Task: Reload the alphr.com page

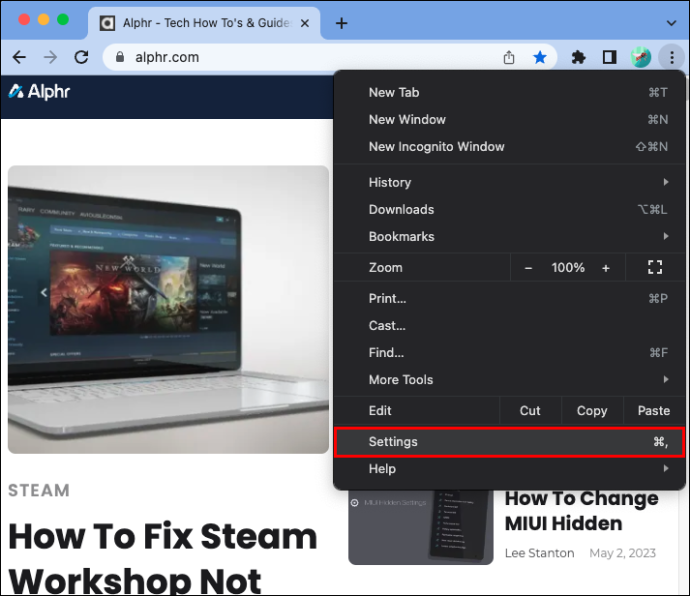Action: (81, 57)
